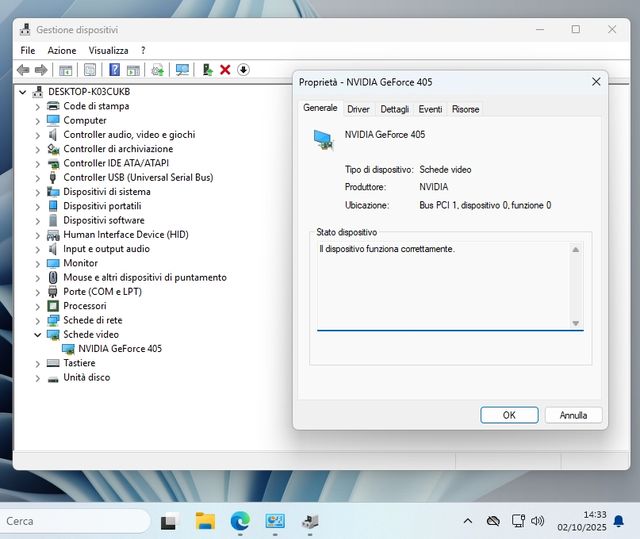Open Task View from the taskbar
640x539 pixels.
pos(170,521)
